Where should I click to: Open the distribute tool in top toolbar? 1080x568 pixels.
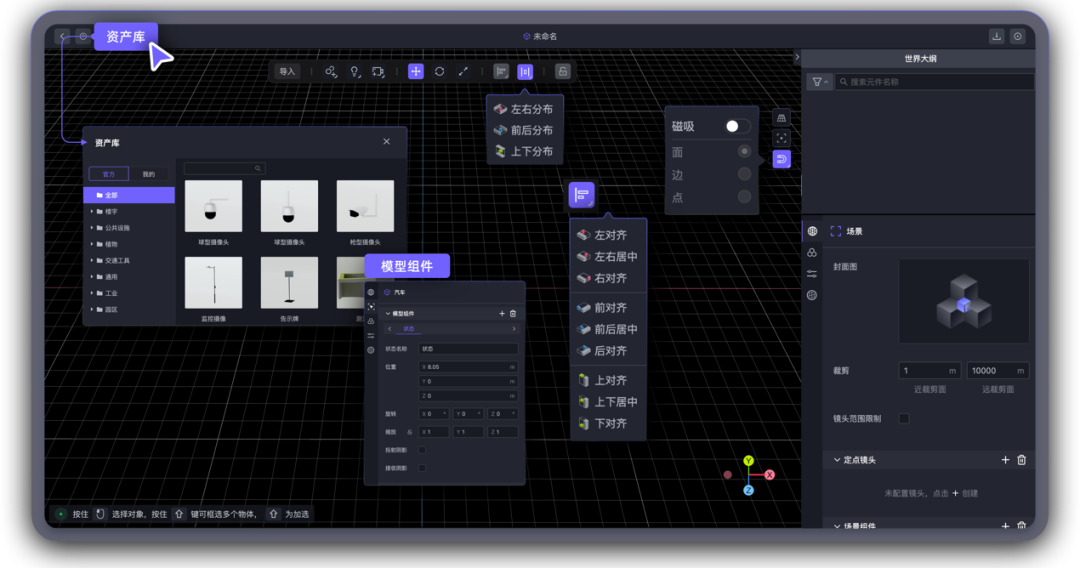coord(525,72)
